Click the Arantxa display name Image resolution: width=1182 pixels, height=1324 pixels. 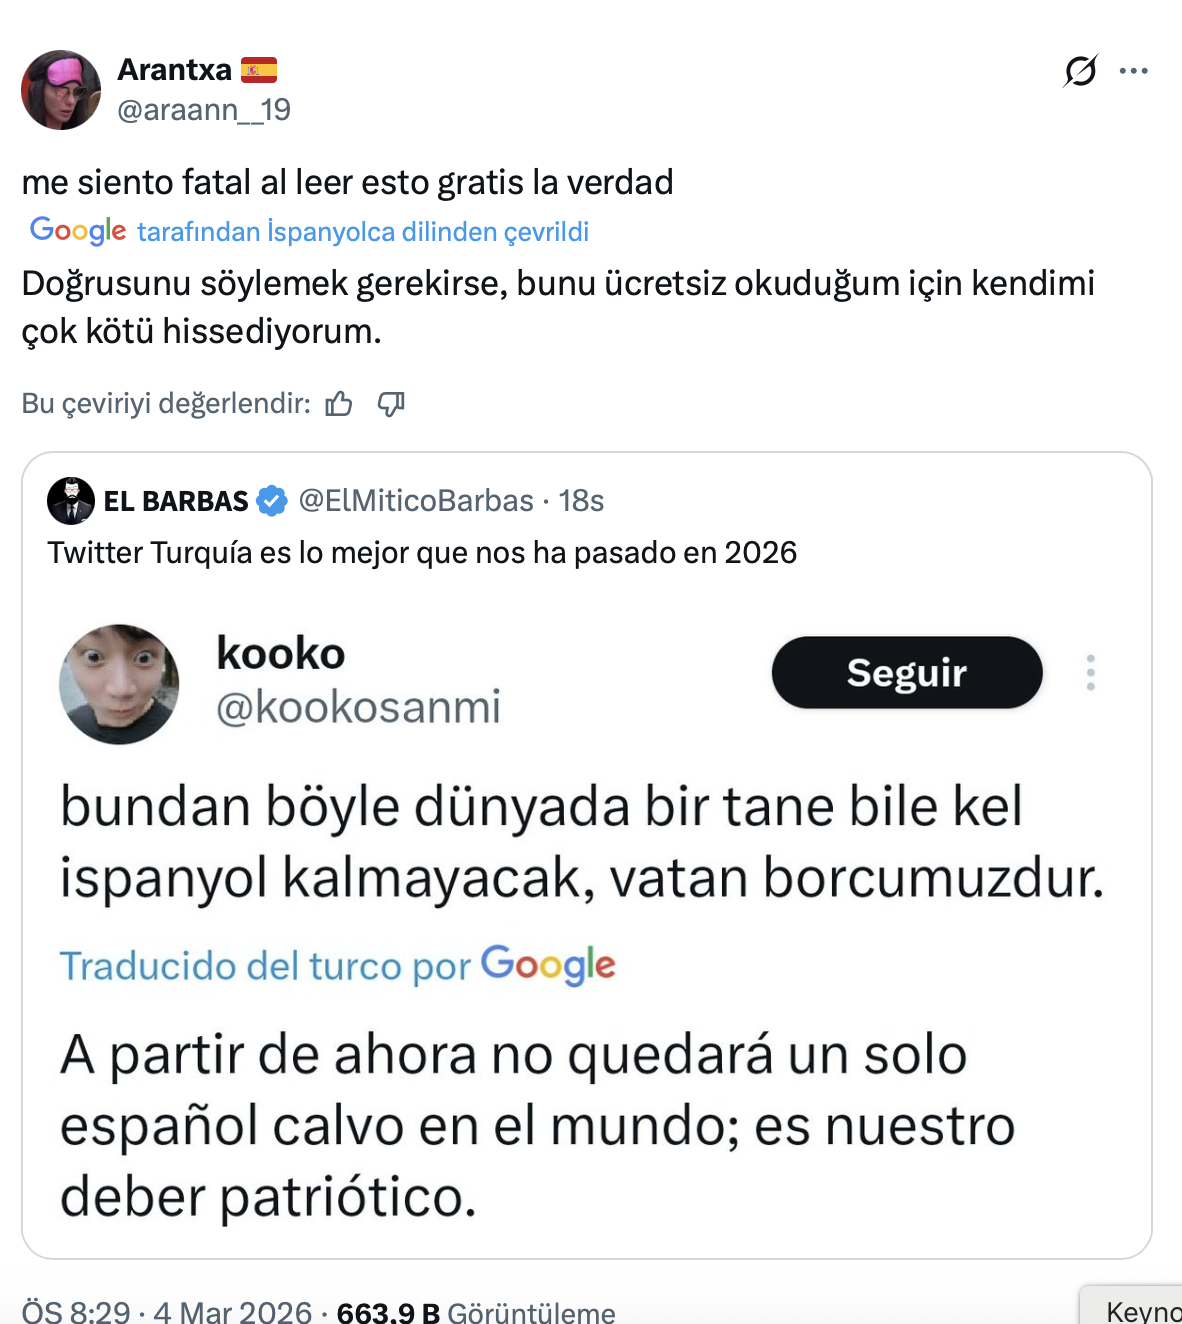click(175, 69)
